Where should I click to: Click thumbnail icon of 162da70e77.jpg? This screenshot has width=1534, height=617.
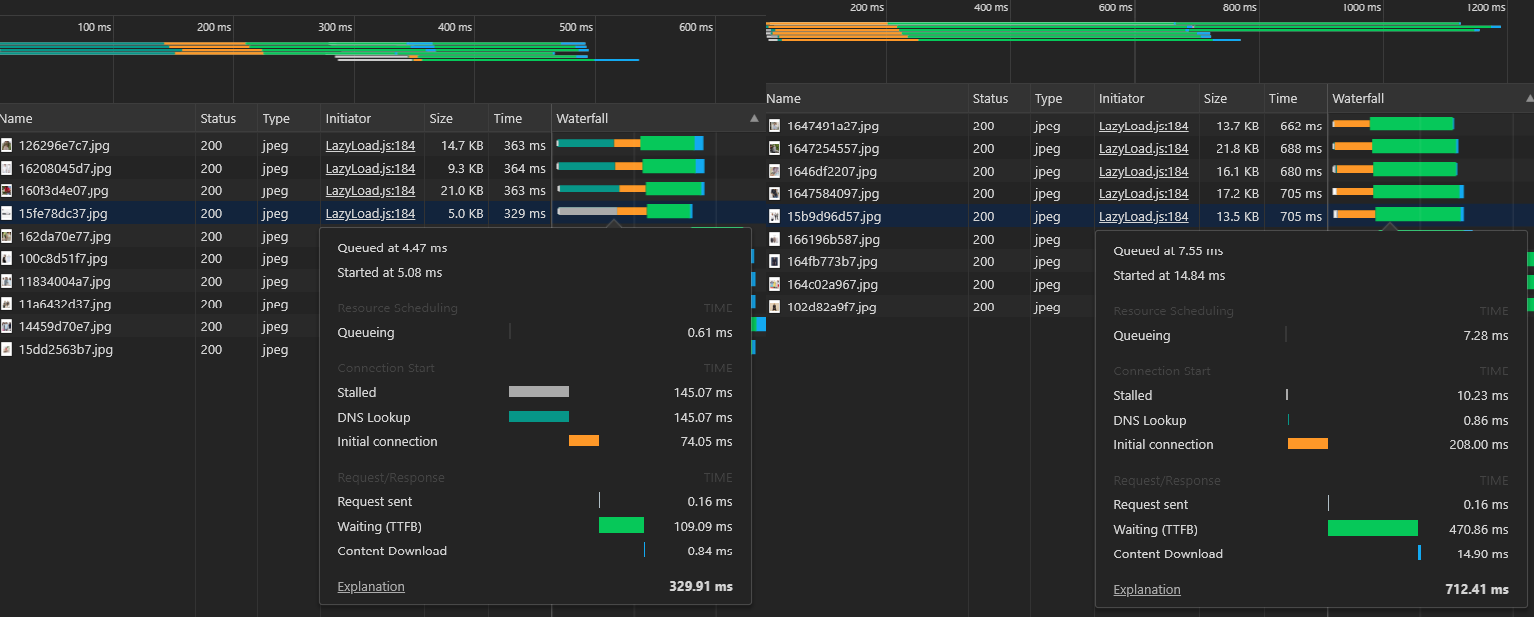(7, 236)
